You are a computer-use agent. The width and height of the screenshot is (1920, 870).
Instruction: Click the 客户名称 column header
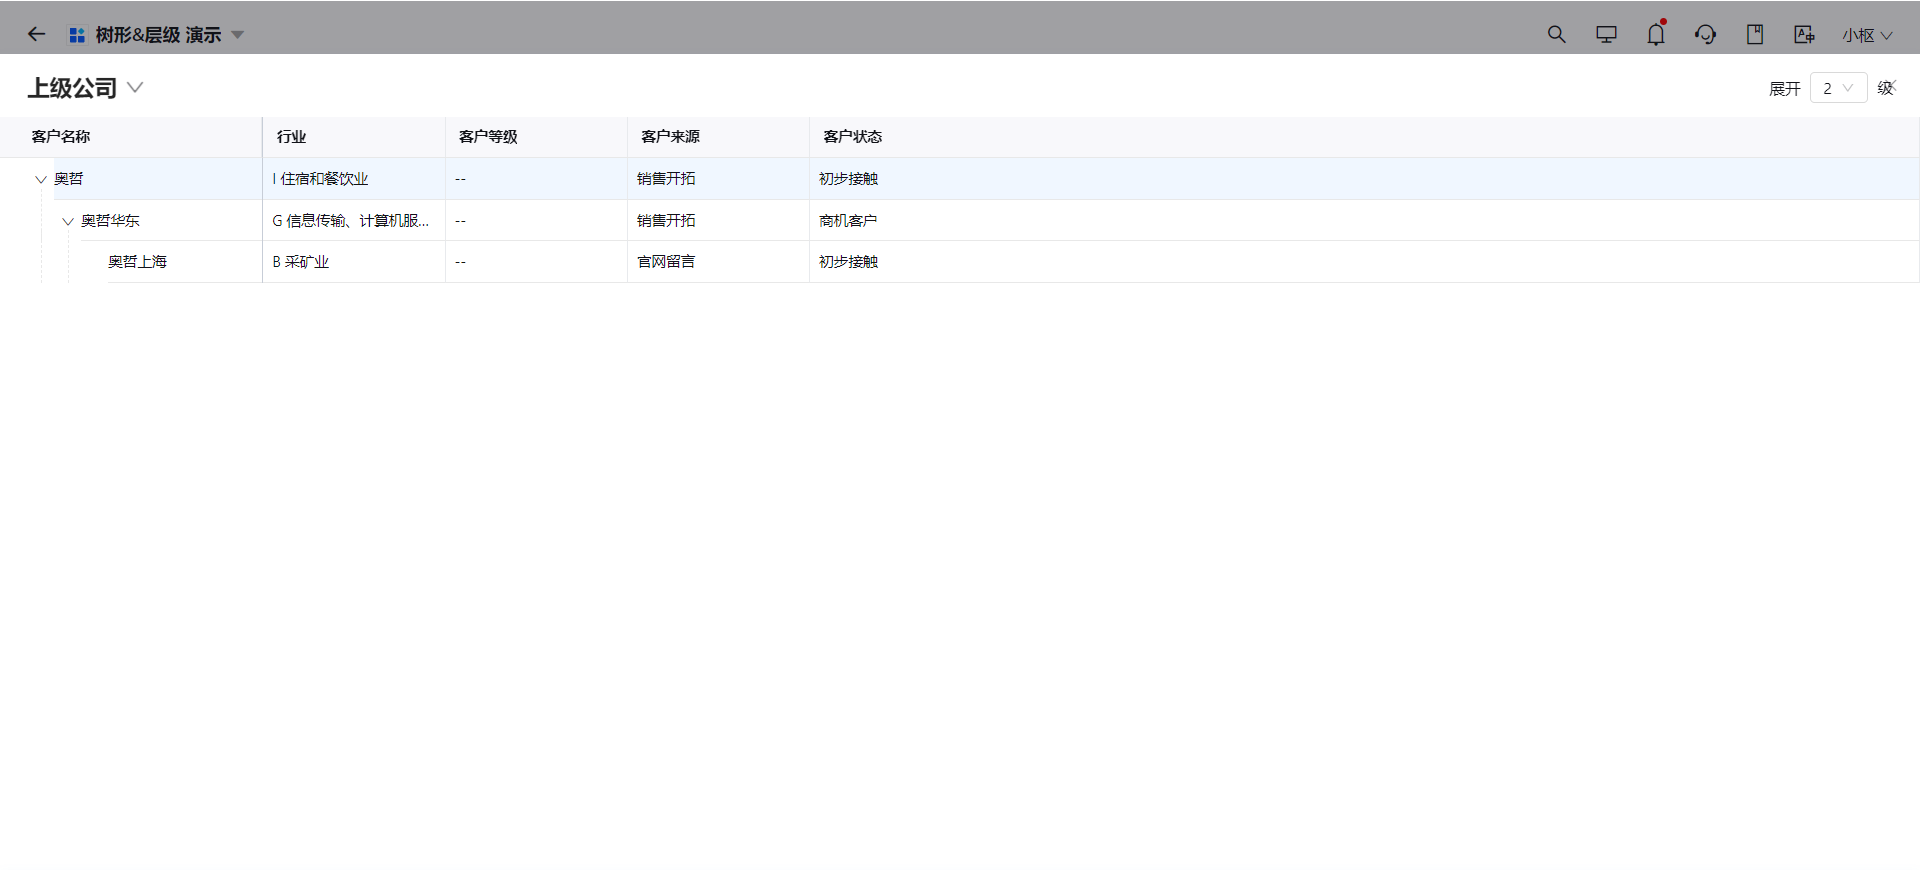60,136
